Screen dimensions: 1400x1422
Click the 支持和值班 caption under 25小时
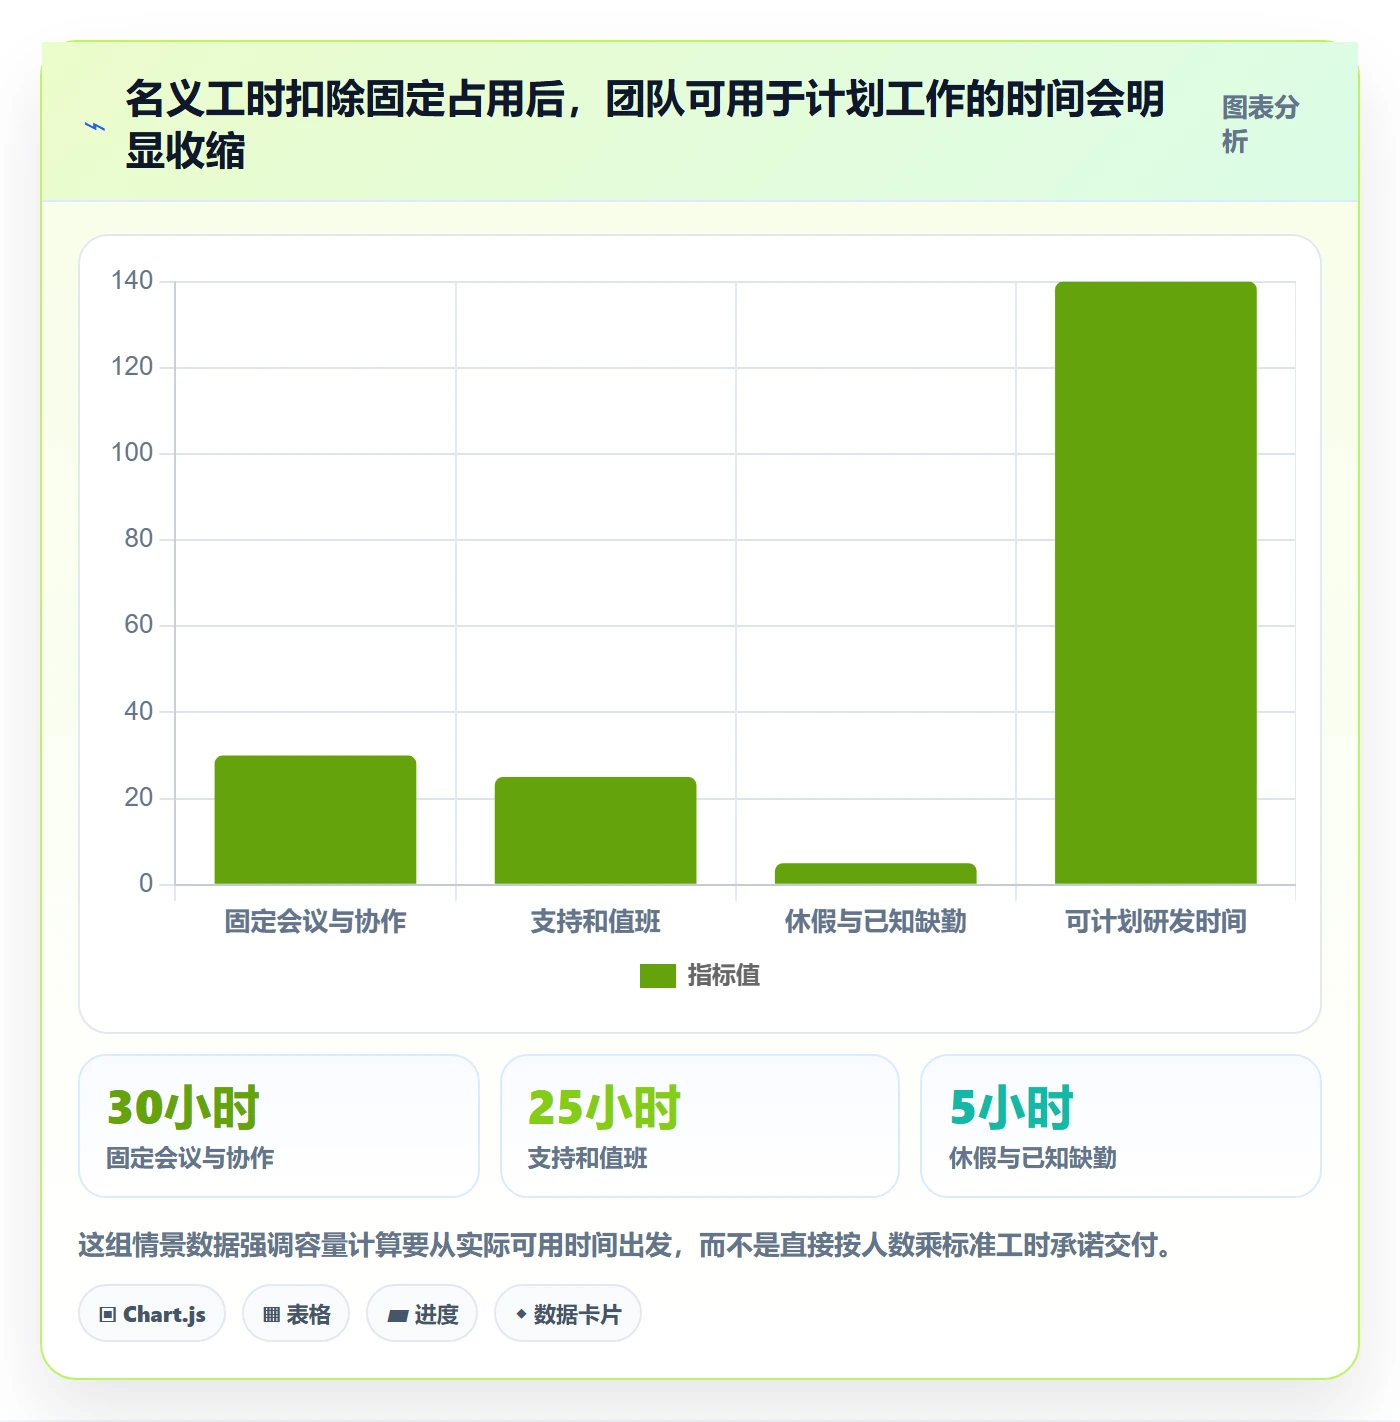[x=588, y=1158]
